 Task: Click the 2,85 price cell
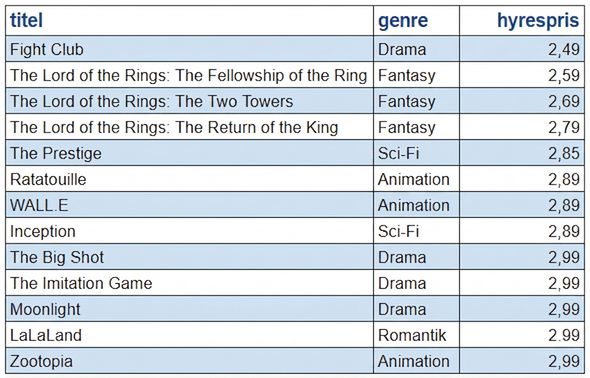pos(522,153)
